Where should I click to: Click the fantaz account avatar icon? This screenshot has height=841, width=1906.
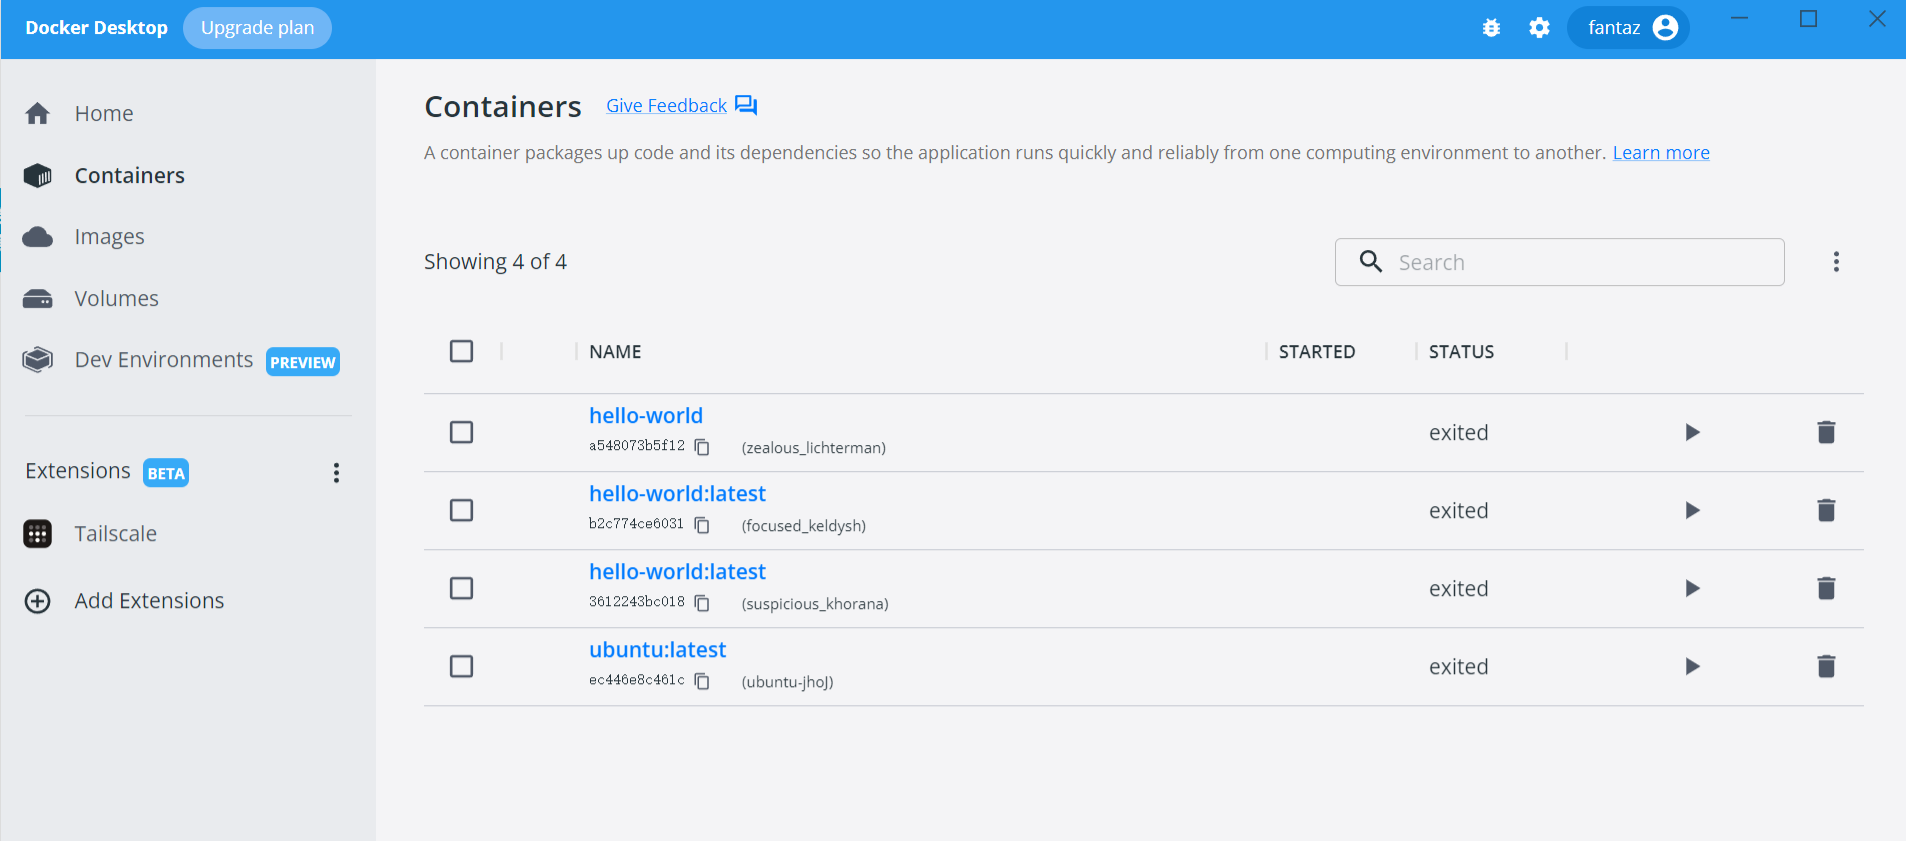(x=1665, y=28)
